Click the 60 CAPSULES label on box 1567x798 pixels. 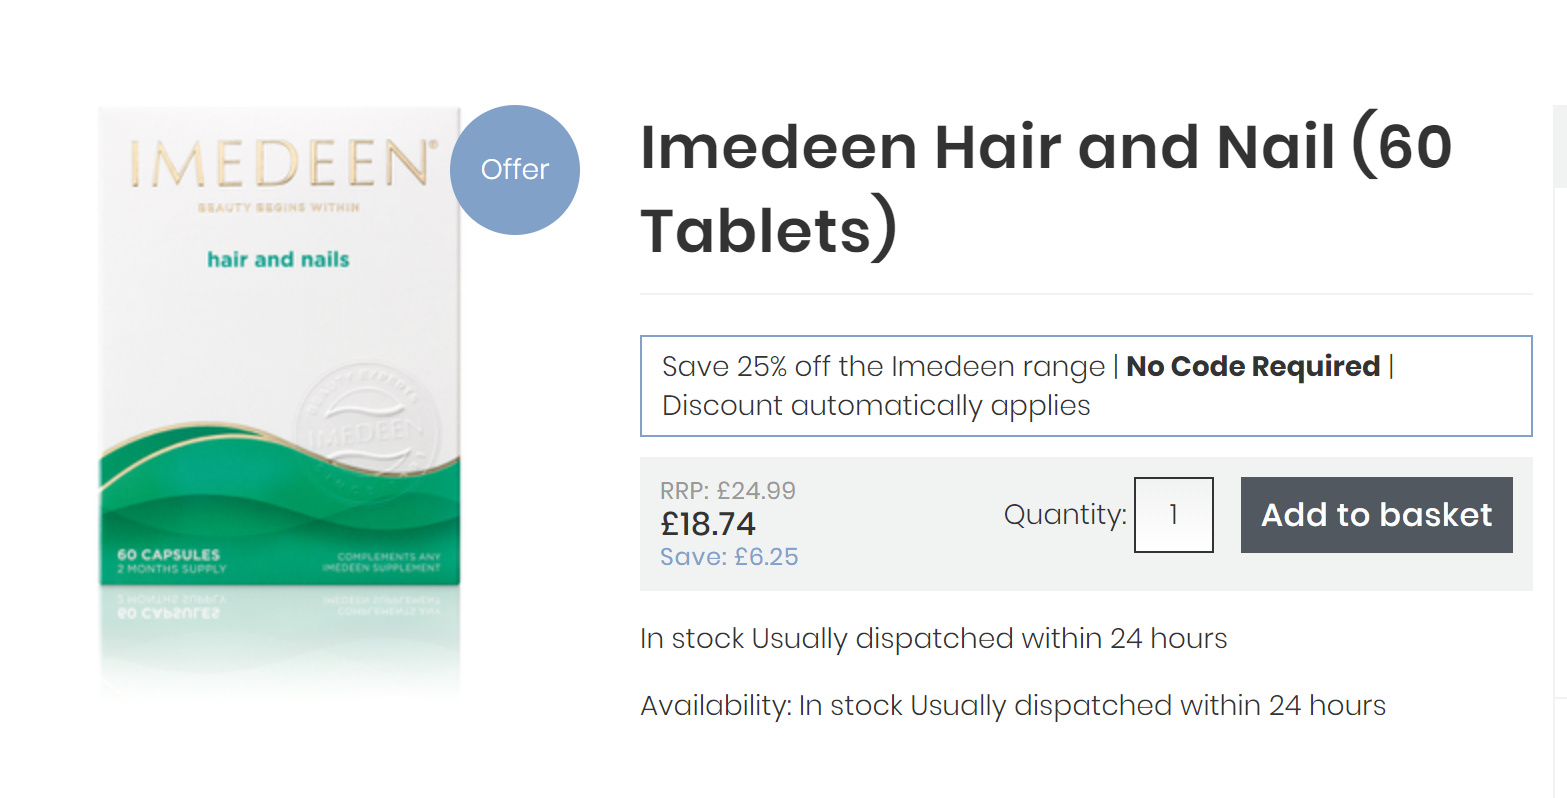point(168,554)
